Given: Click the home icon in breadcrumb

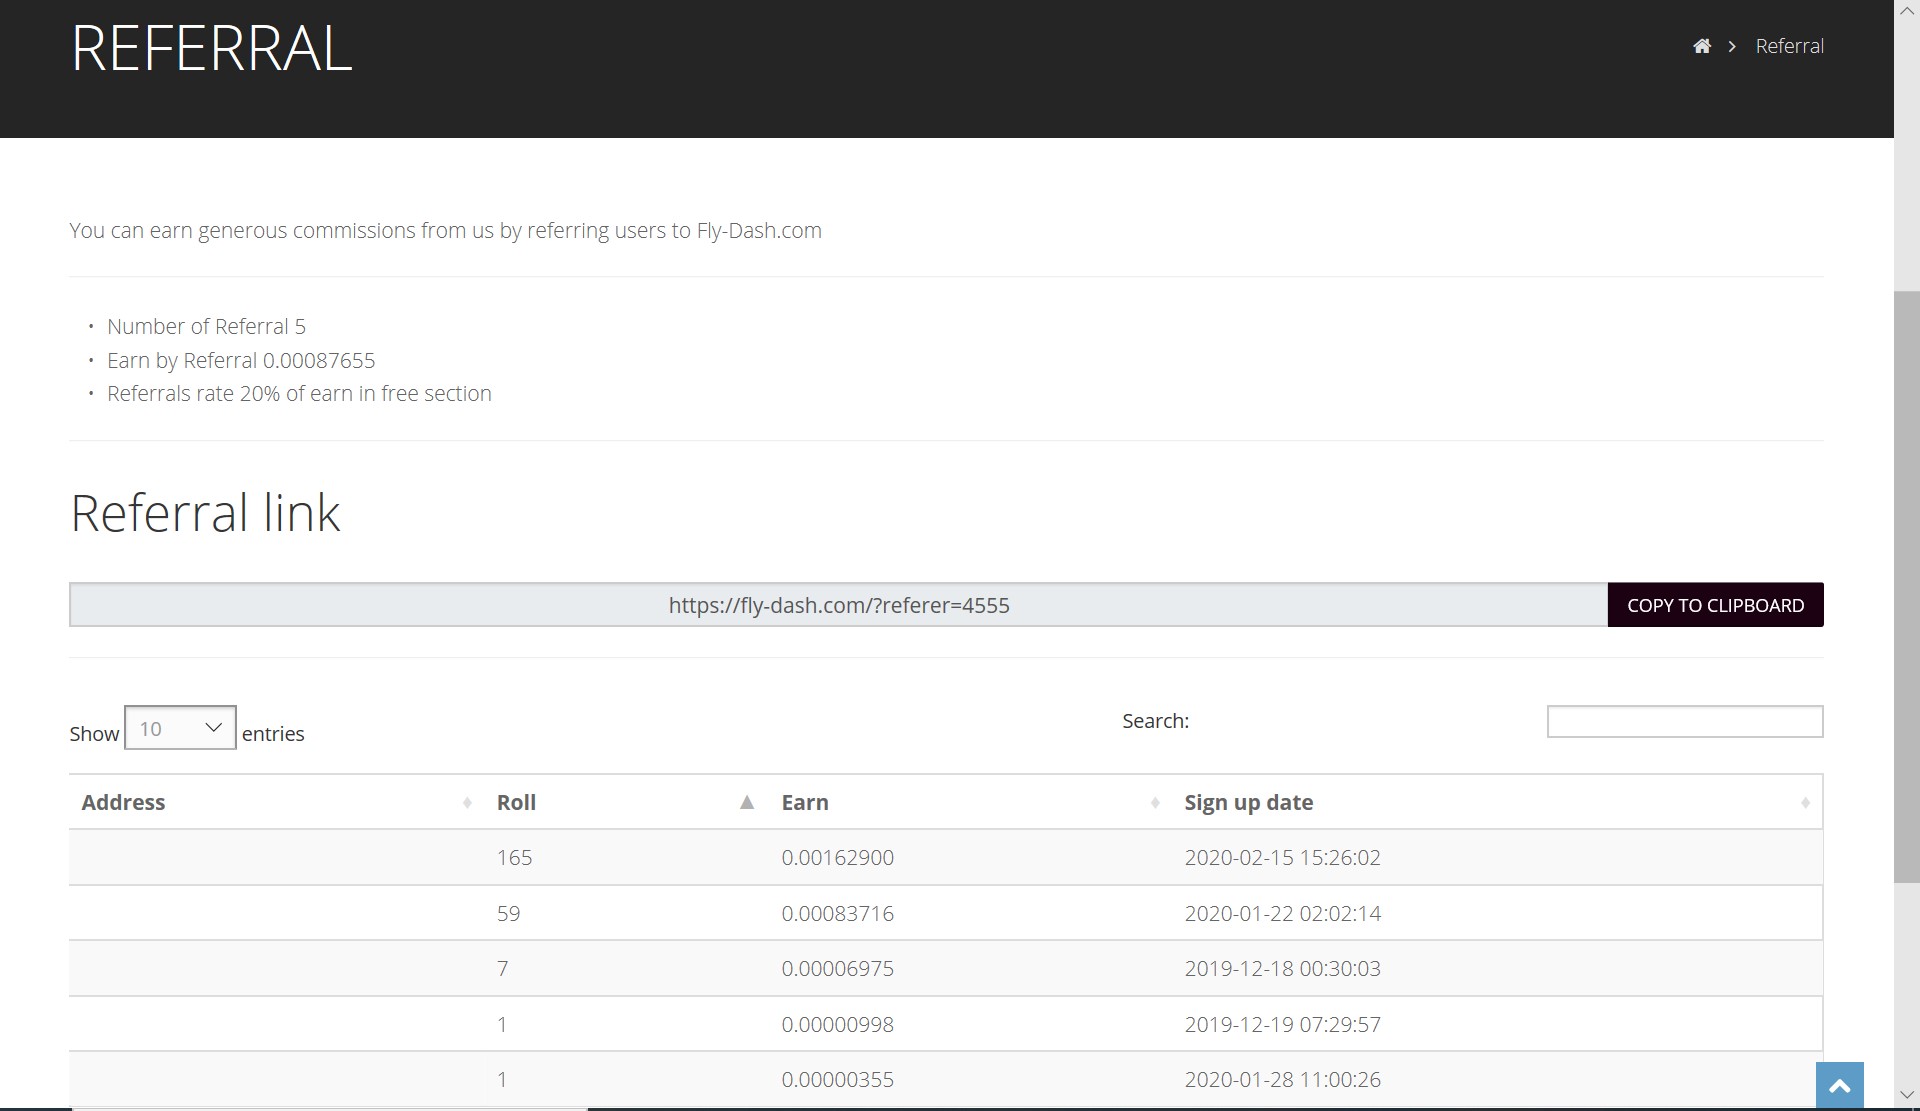Looking at the screenshot, I should coord(1701,46).
